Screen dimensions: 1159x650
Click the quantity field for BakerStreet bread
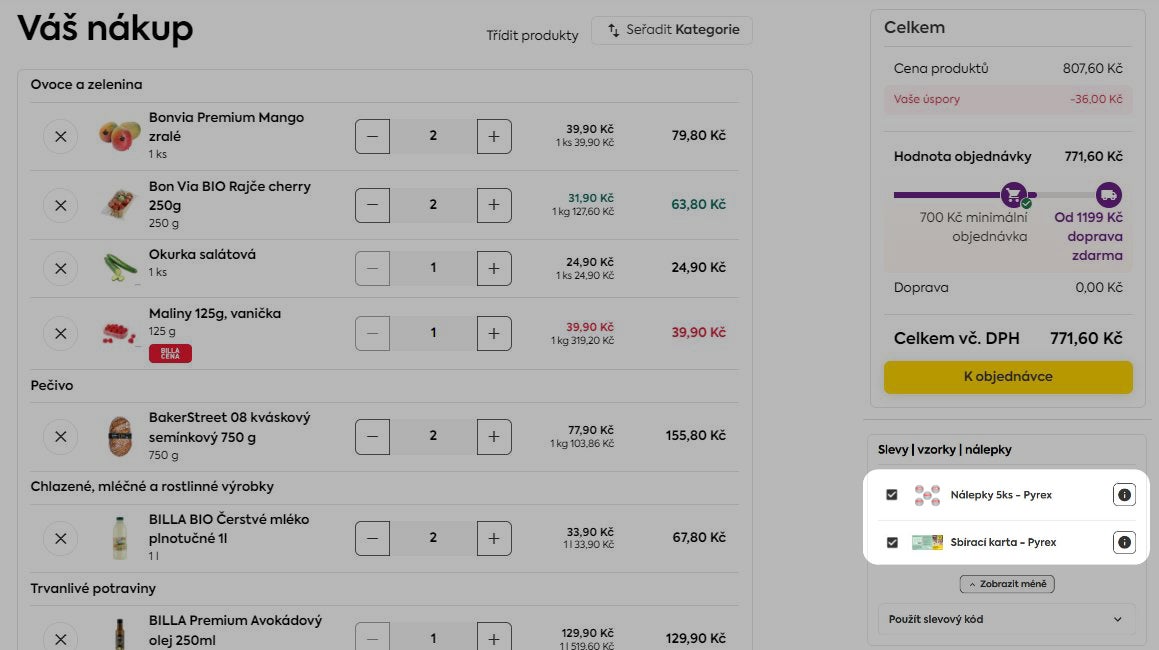click(433, 436)
